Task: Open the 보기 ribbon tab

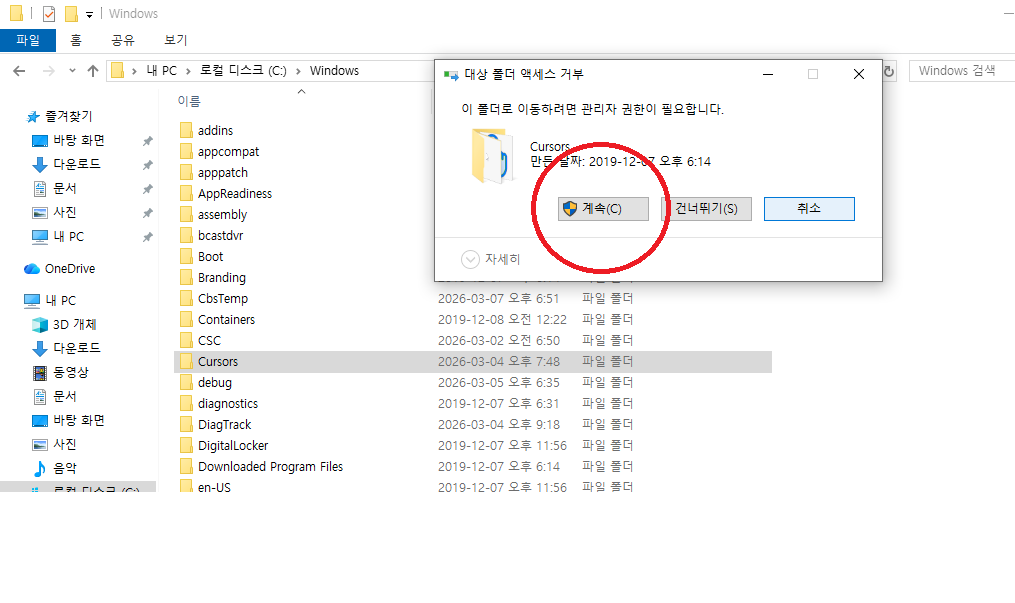Action: coord(175,40)
